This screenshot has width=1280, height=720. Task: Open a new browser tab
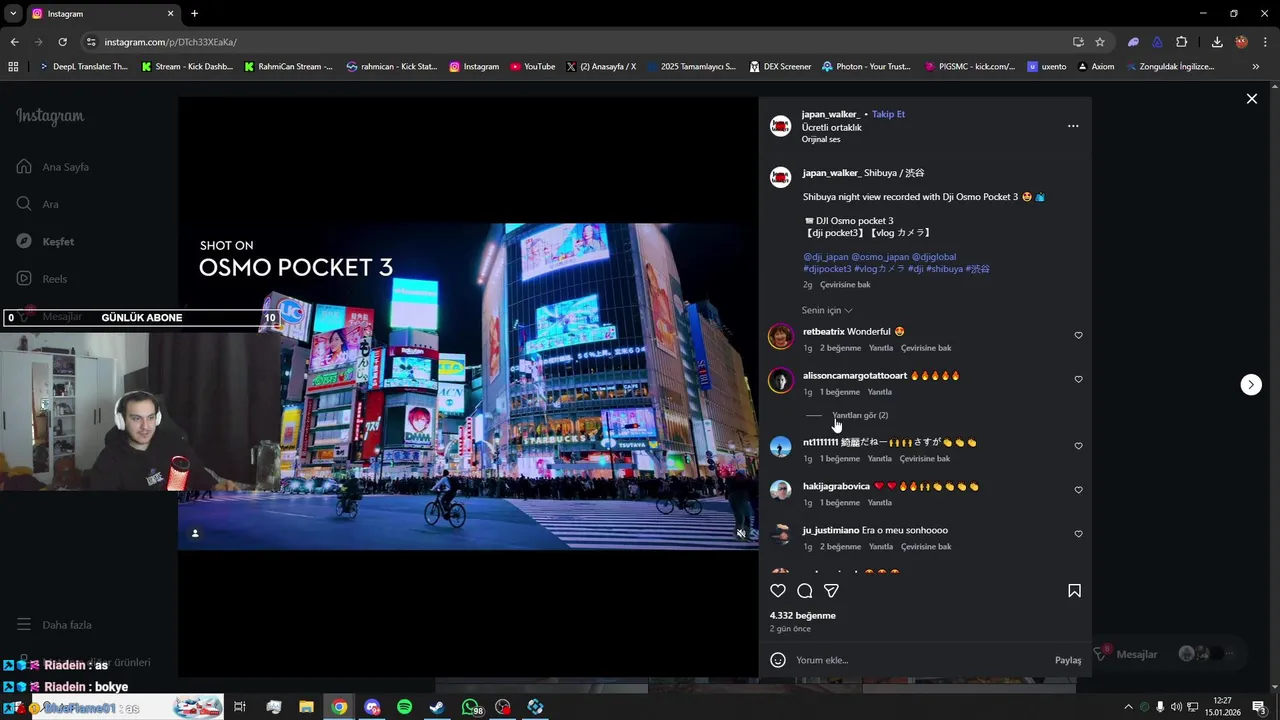pos(194,14)
